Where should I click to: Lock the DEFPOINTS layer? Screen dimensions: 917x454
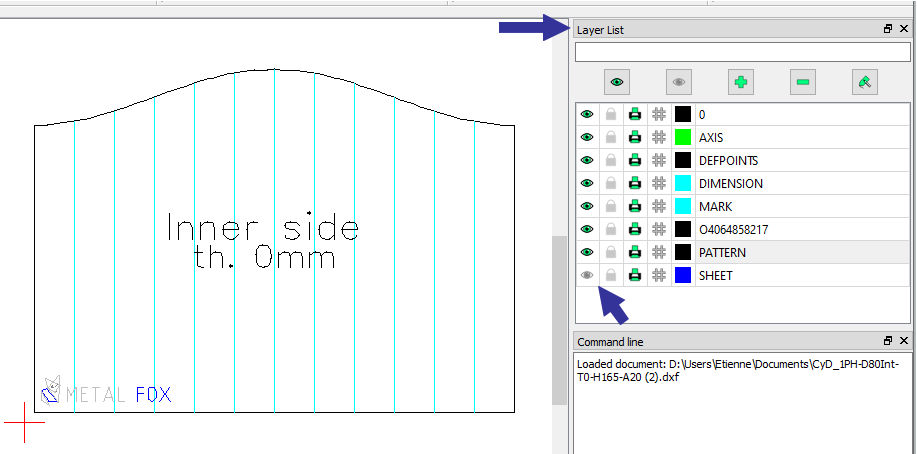pos(611,160)
